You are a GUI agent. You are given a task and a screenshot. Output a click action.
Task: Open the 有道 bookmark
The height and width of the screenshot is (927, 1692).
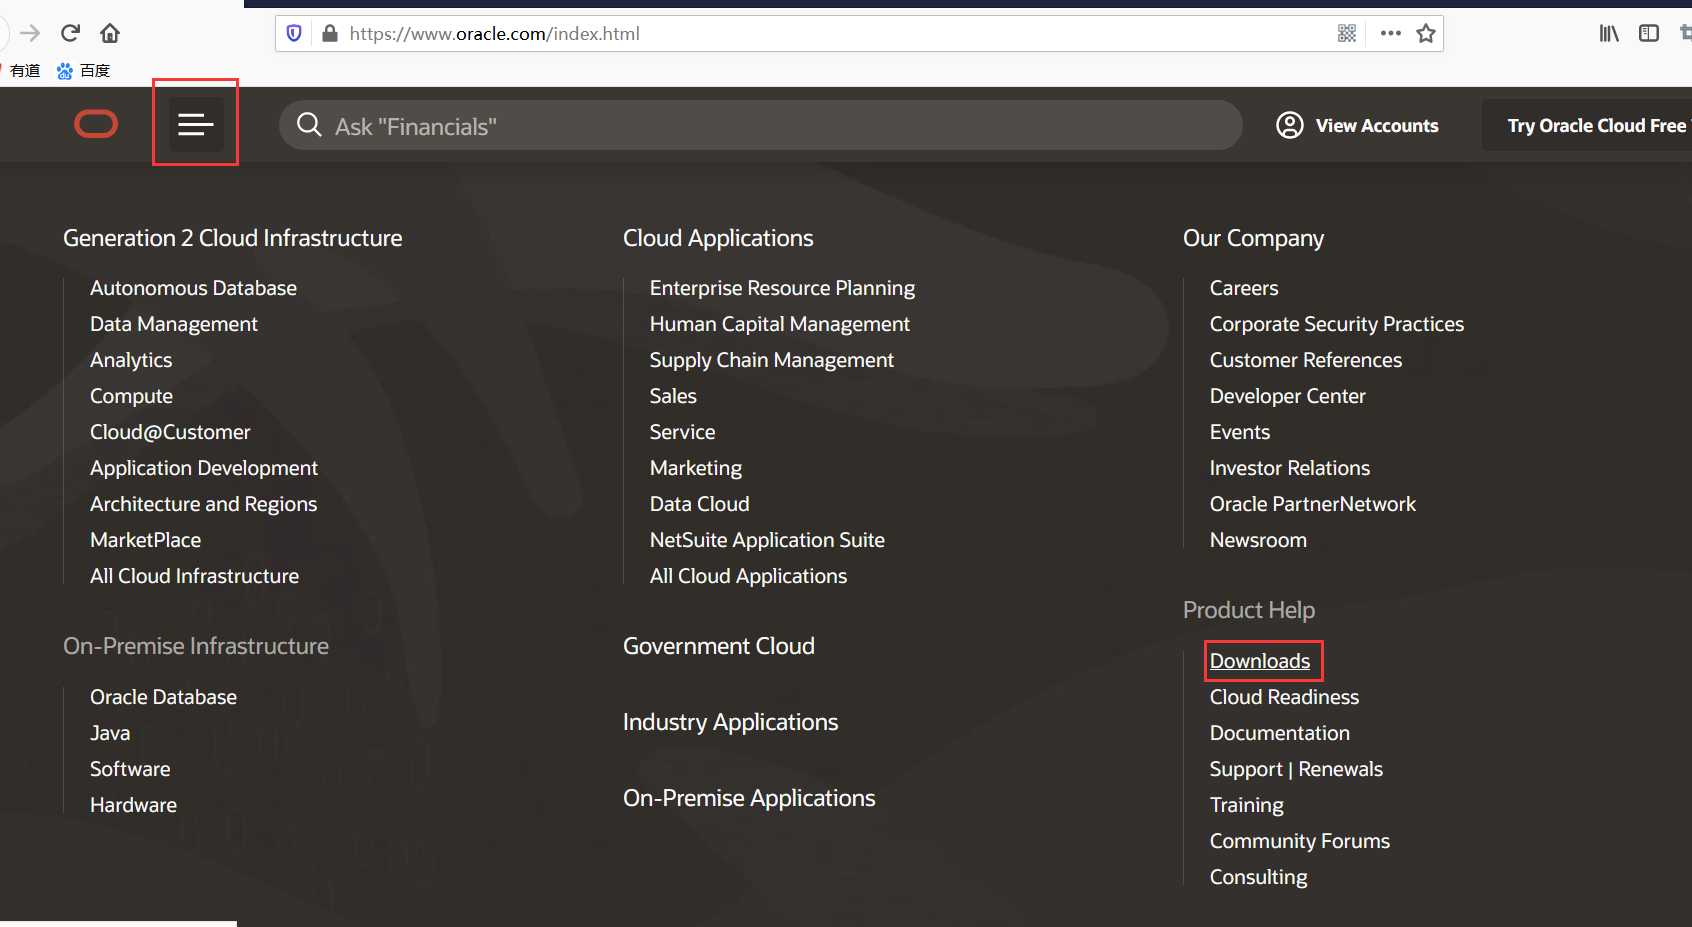[x=24, y=70]
